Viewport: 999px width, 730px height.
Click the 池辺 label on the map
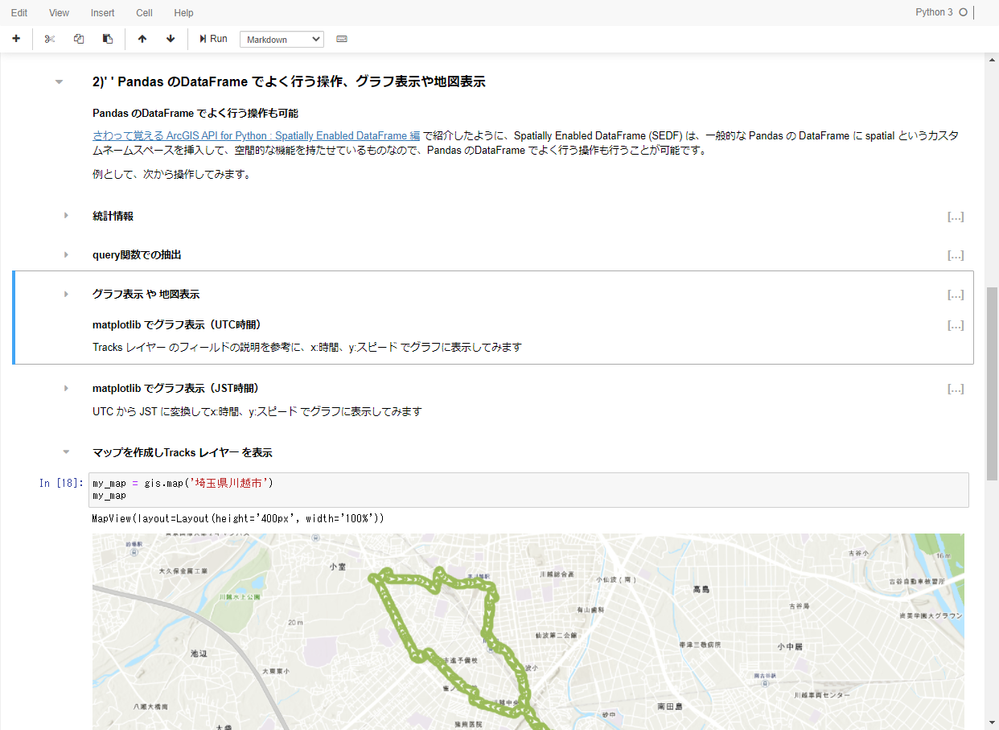coord(199,654)
